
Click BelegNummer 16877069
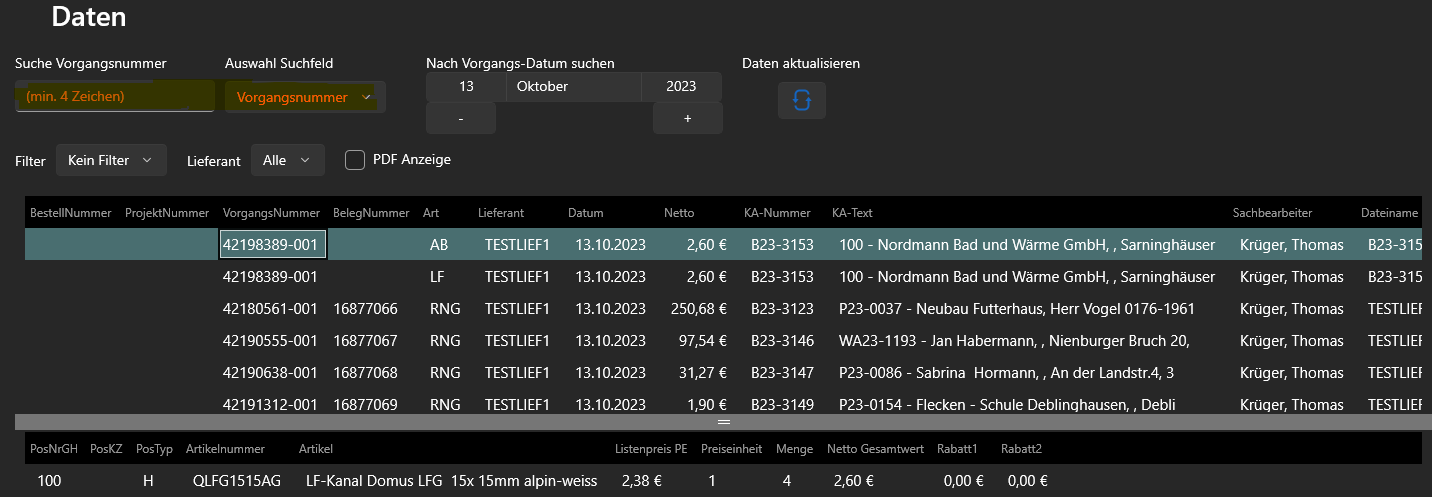366,405
